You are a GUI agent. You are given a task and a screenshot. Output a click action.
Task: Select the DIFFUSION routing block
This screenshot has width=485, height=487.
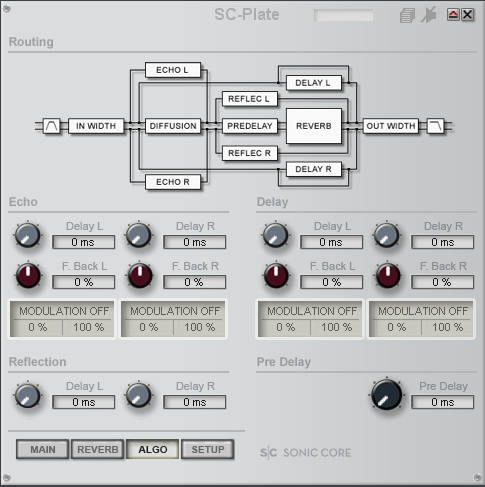click(173, 126)
